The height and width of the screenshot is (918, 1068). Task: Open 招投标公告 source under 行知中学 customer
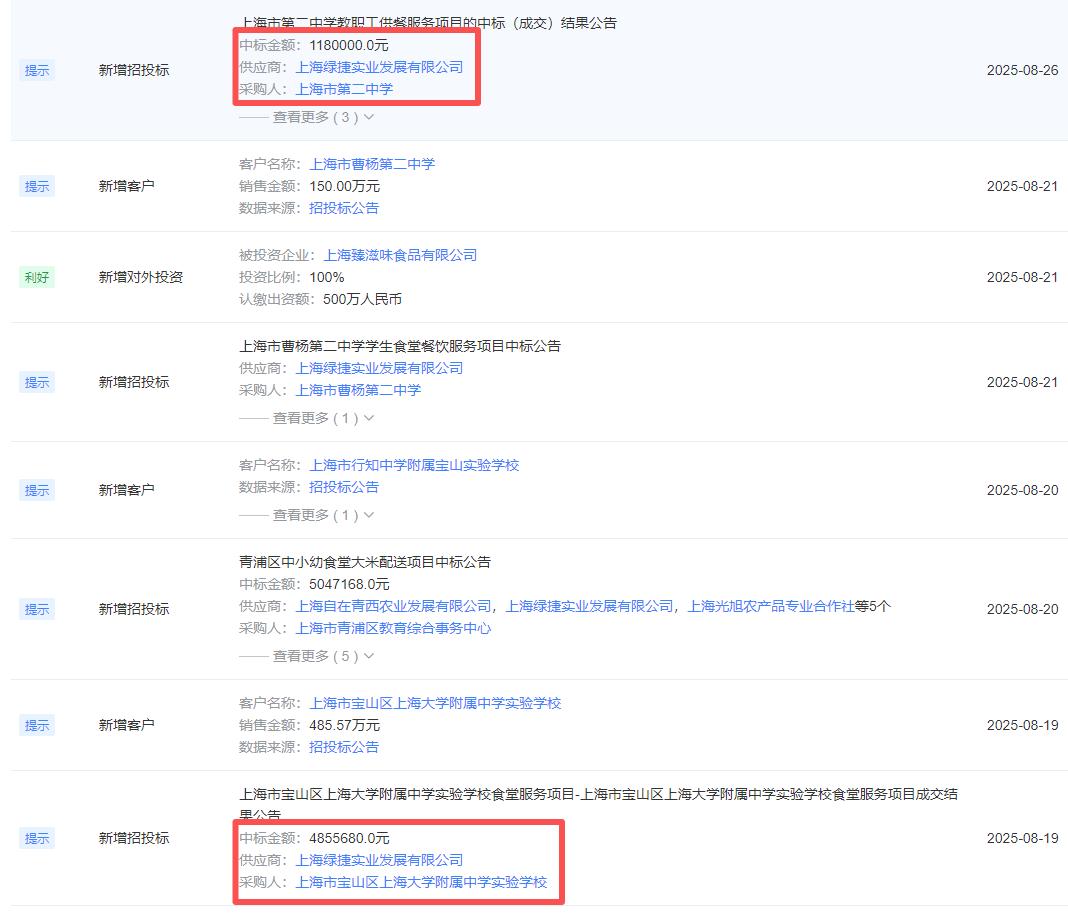coord(344,487)
